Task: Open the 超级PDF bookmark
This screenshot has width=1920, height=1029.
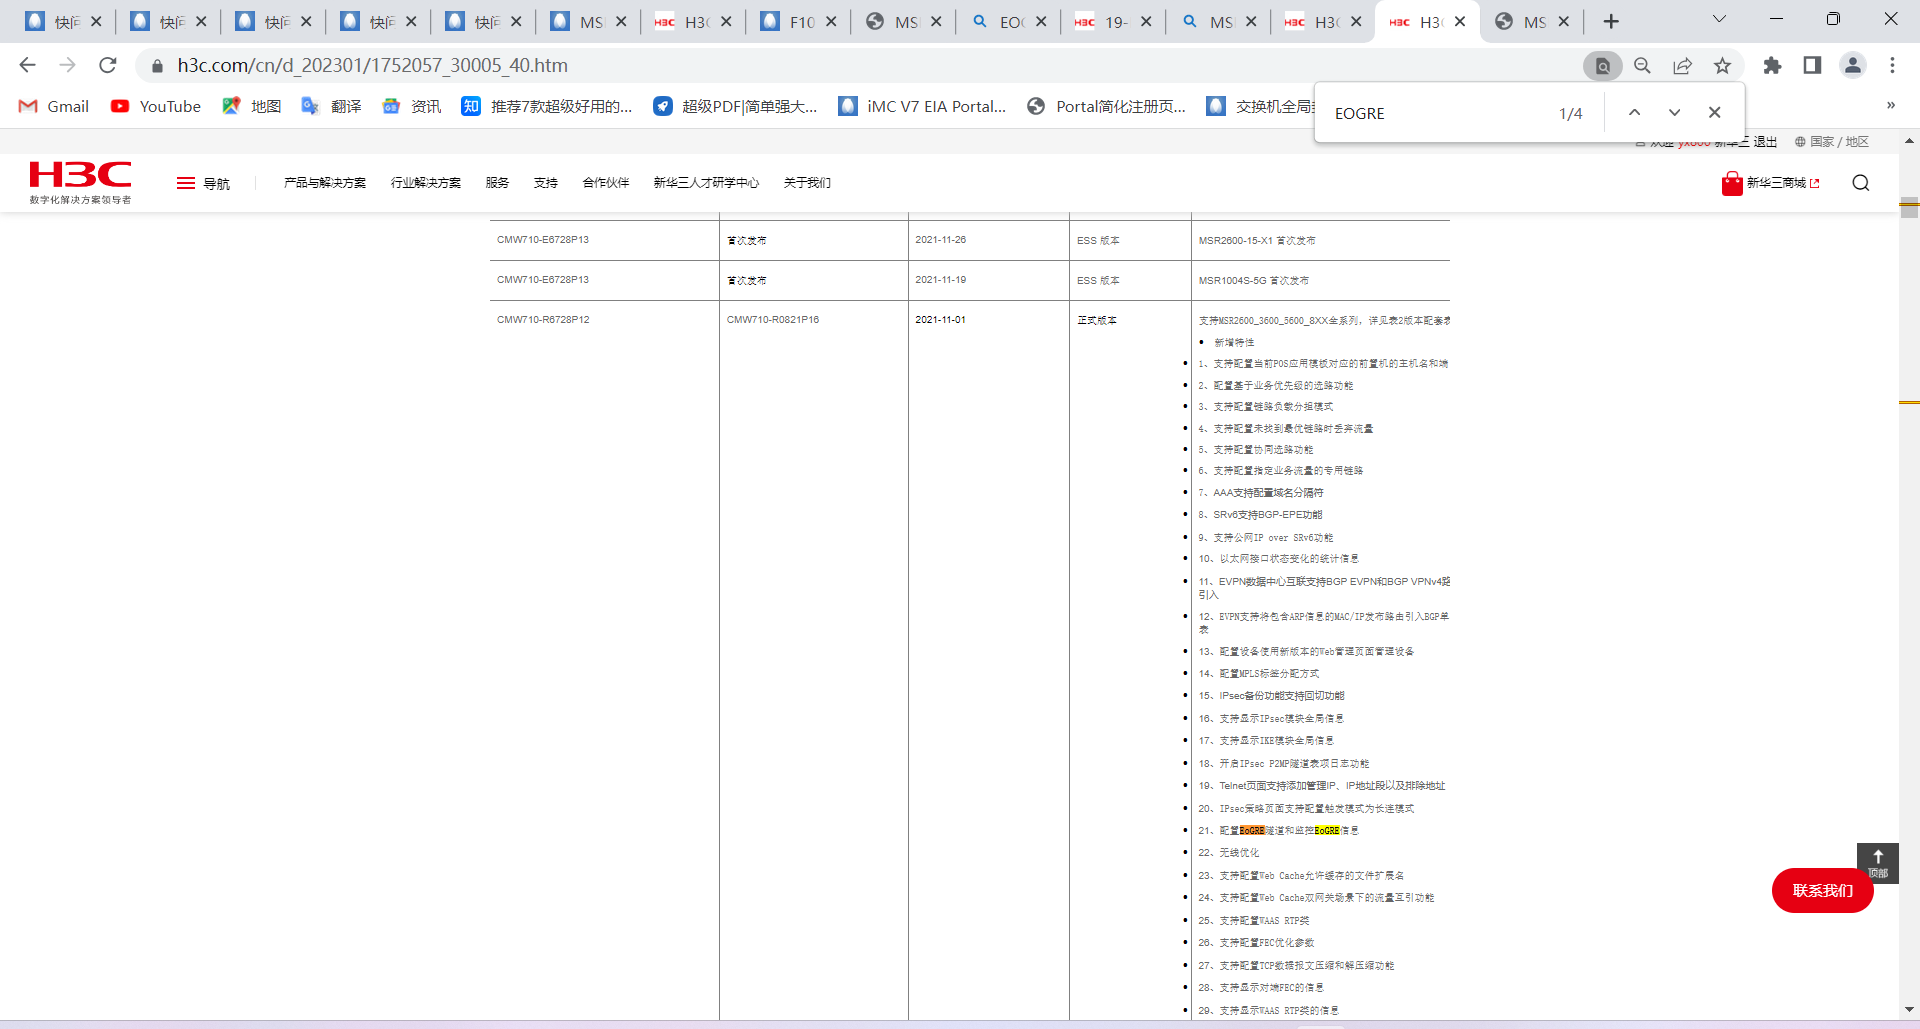Action: [735, 106]
